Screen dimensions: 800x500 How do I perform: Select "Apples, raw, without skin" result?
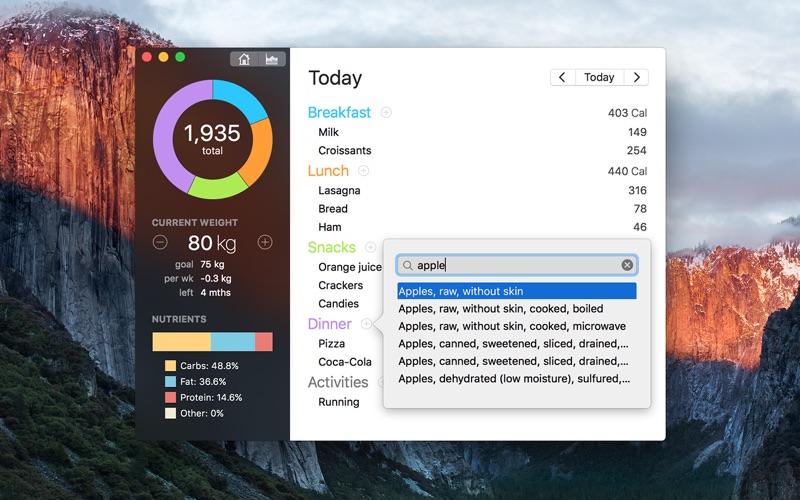[x=517, y=291]
